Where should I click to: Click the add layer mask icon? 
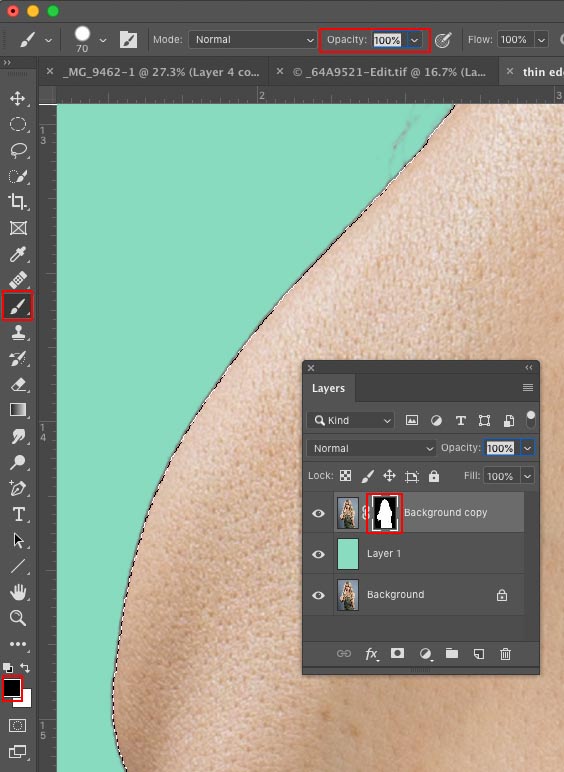click(x=397, y=653)
